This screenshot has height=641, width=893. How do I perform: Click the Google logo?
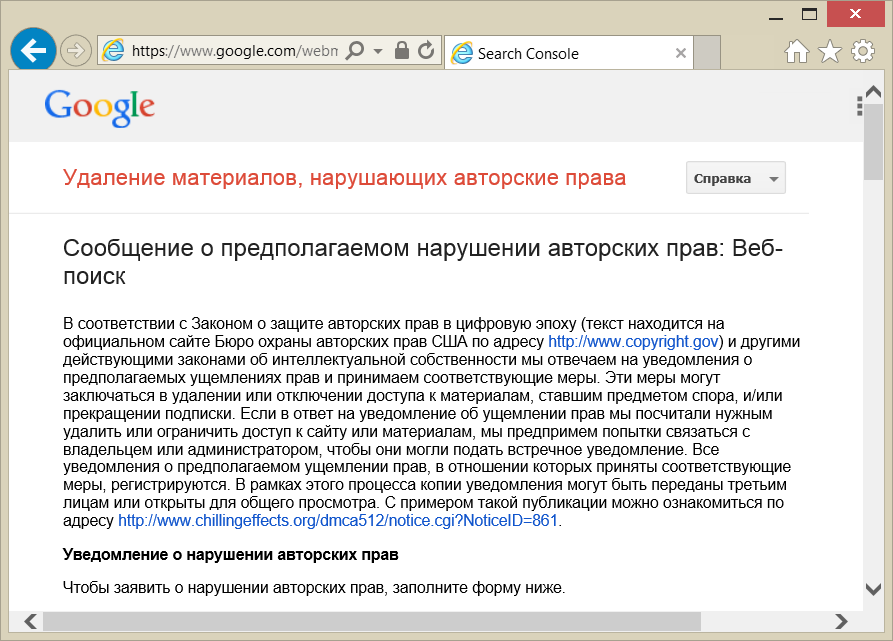(100, 107)
